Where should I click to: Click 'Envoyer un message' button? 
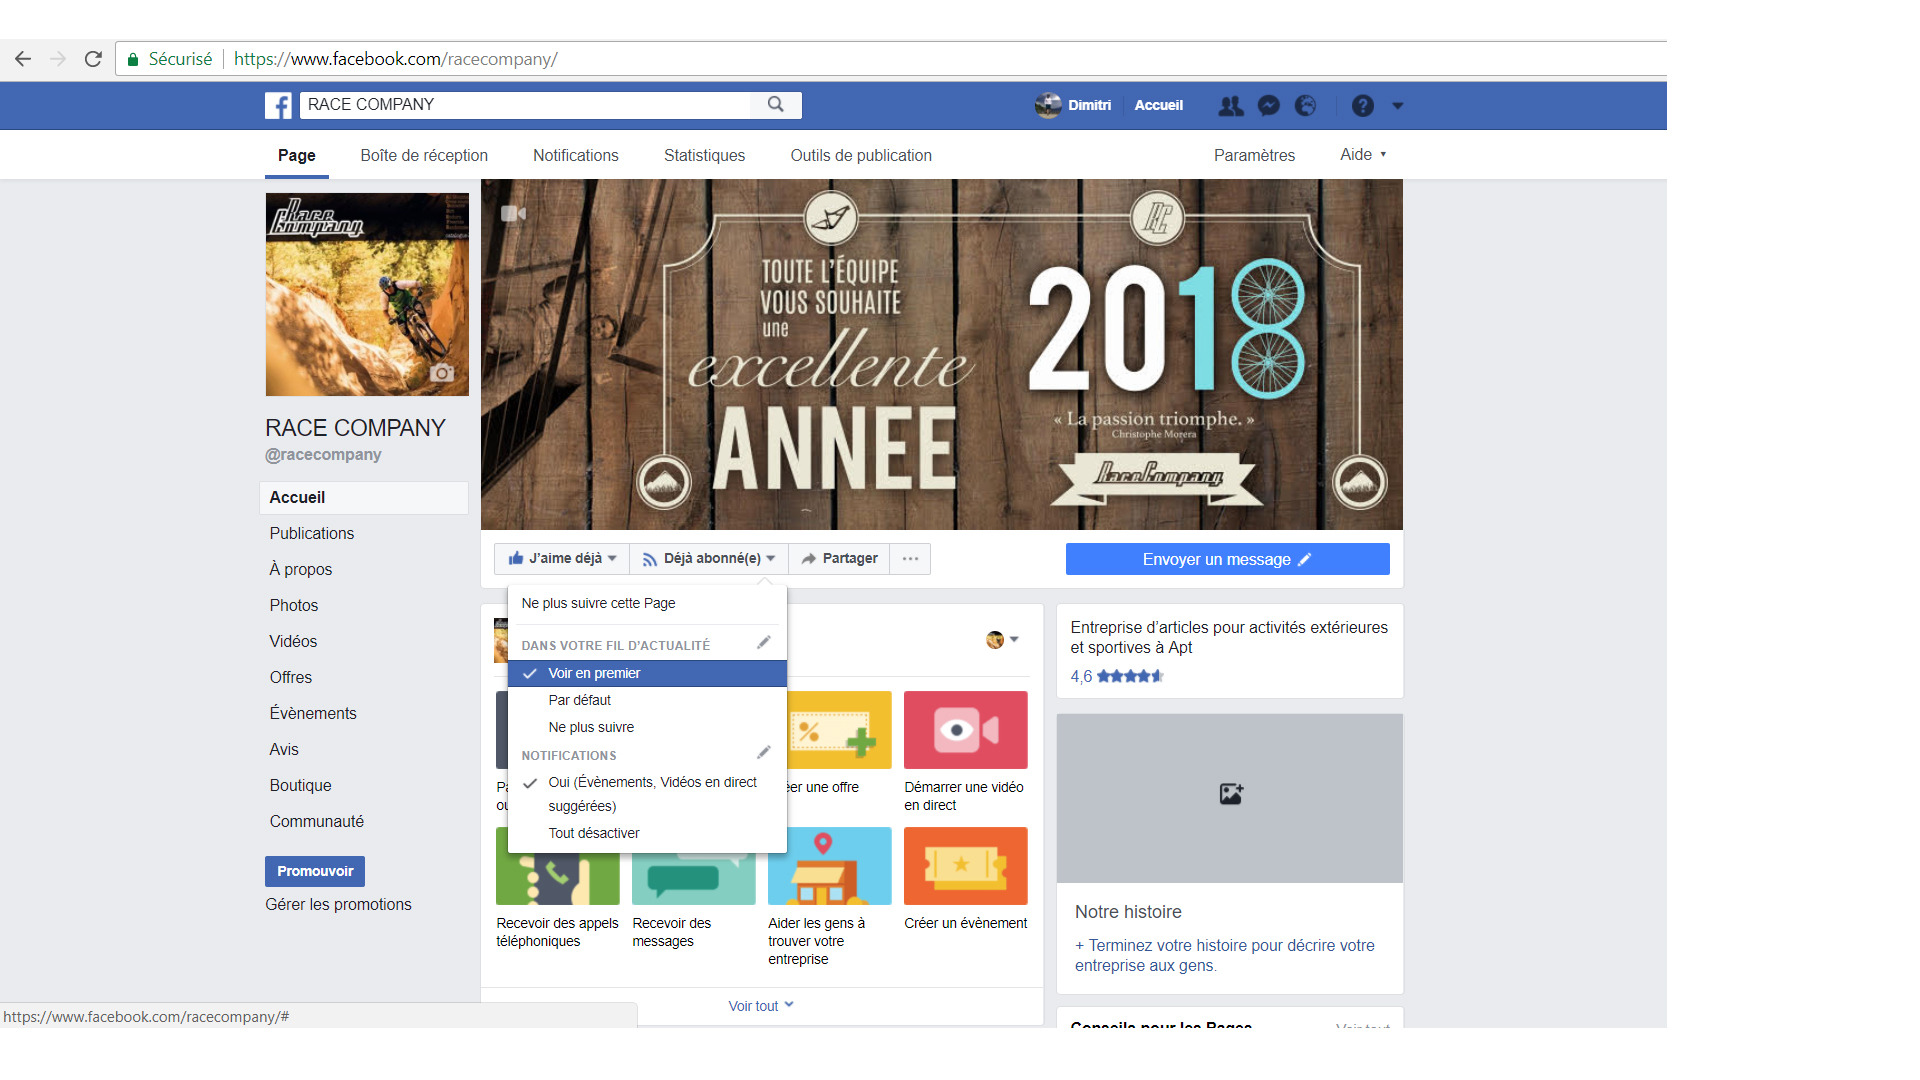click(1228, 559)
